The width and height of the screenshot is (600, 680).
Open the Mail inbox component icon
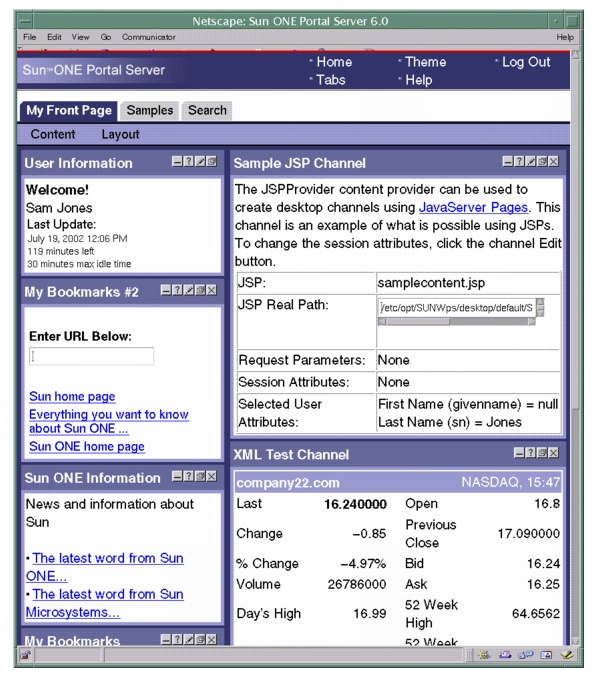tap(505, 655)
